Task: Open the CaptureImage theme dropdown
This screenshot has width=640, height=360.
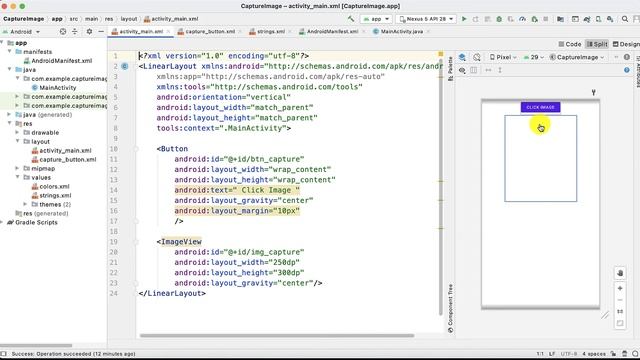Action: point(577,57)
